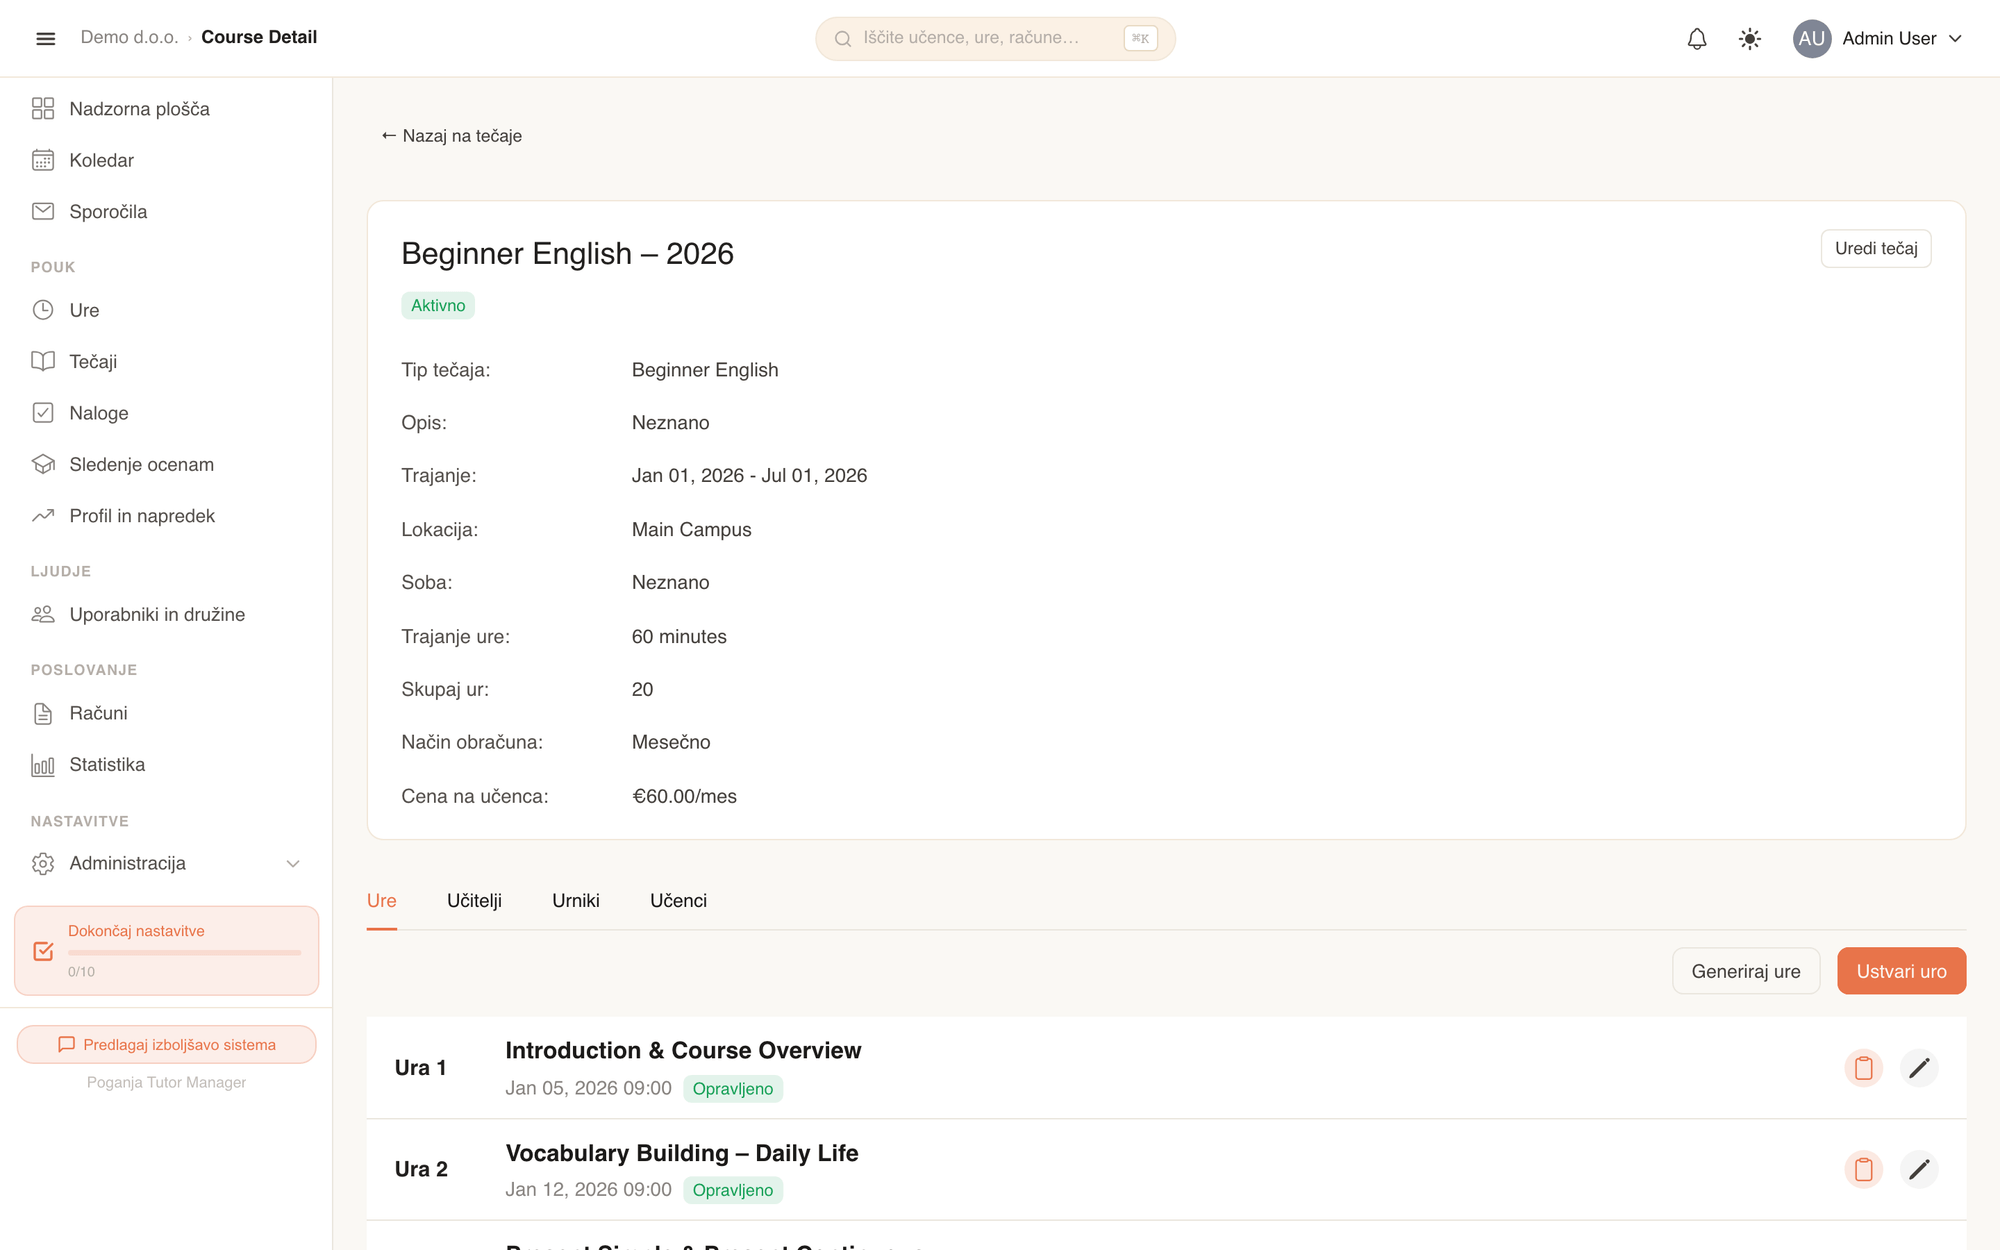Click Uredi tečaj button
Screen dimensions: 2000x1250
(1875, 248)
